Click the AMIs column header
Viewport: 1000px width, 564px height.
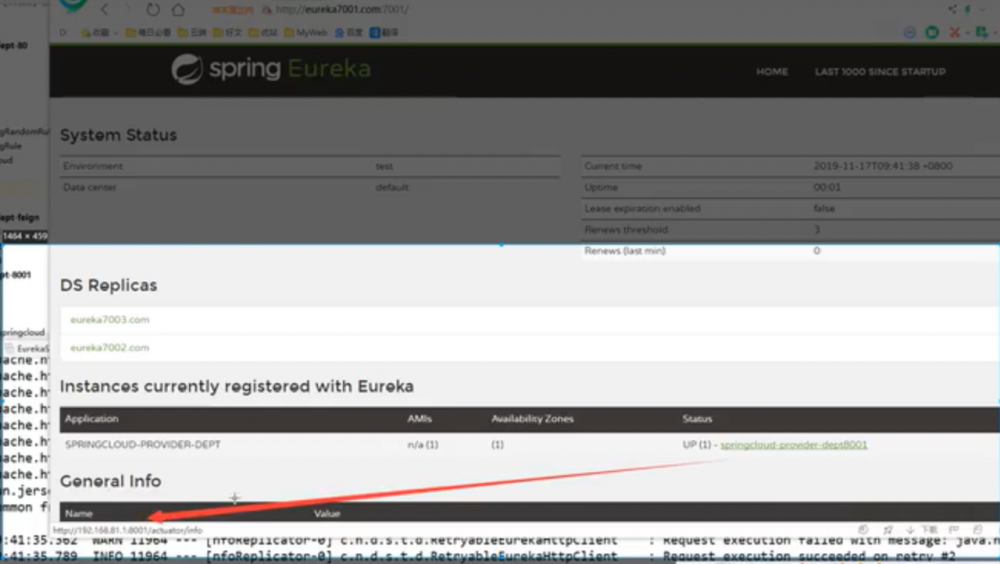(x=420, y=419)
